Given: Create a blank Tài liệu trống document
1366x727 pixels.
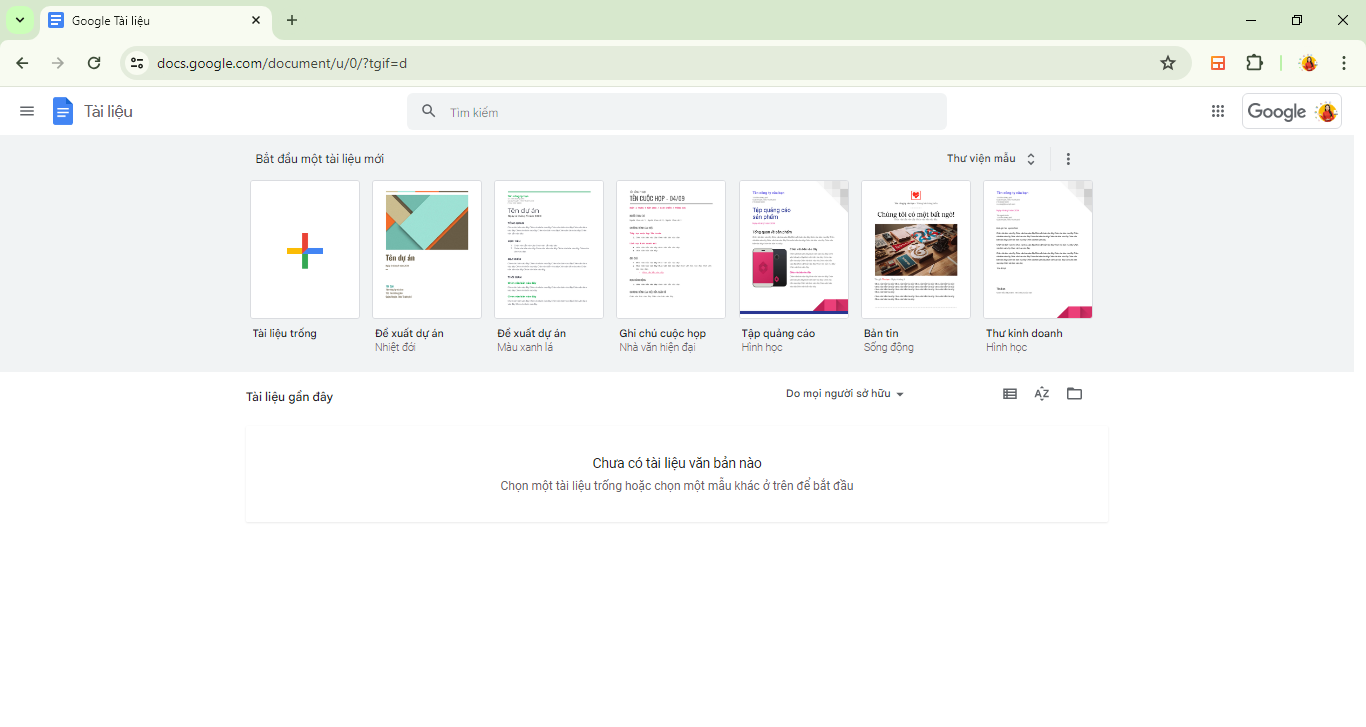Looking at the screenshot, I should point(305,250).
